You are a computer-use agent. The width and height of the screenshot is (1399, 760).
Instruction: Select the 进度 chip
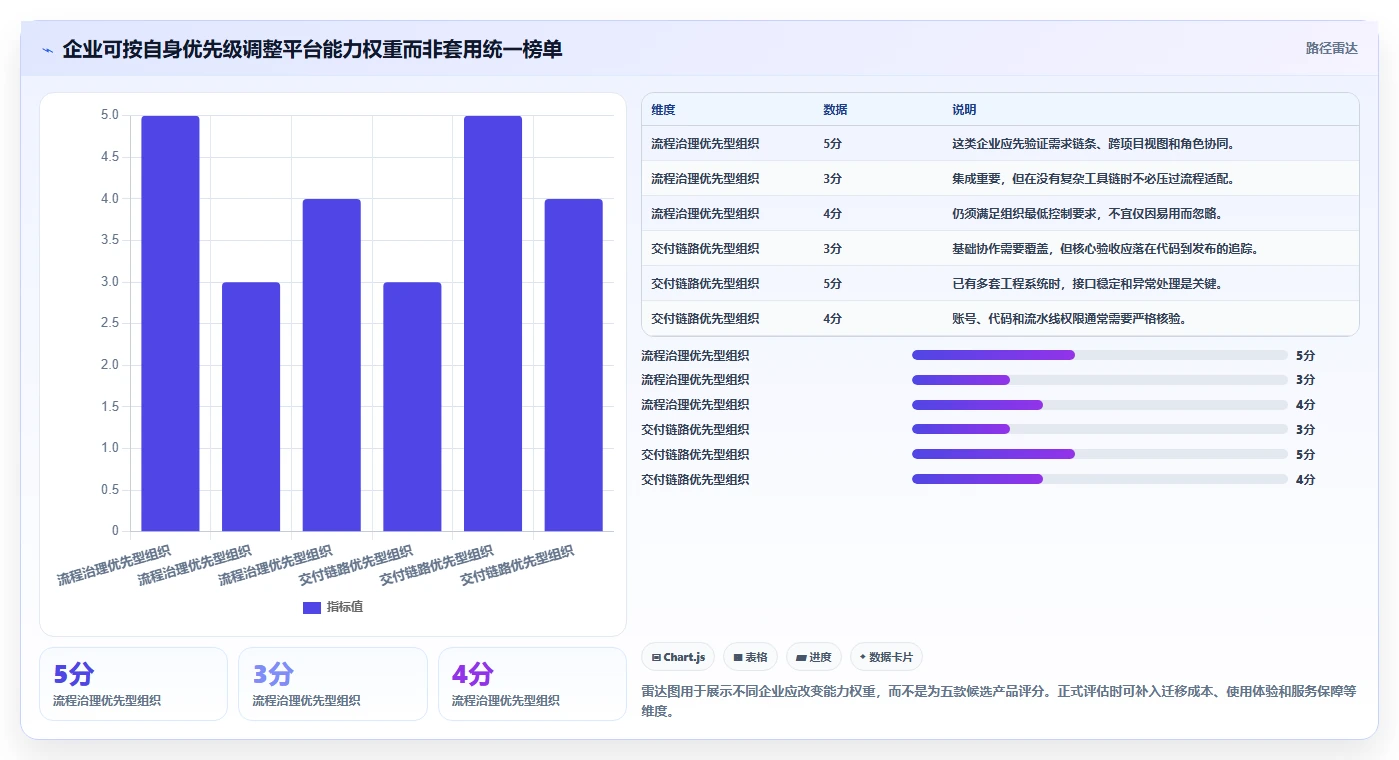pos(814,657)
